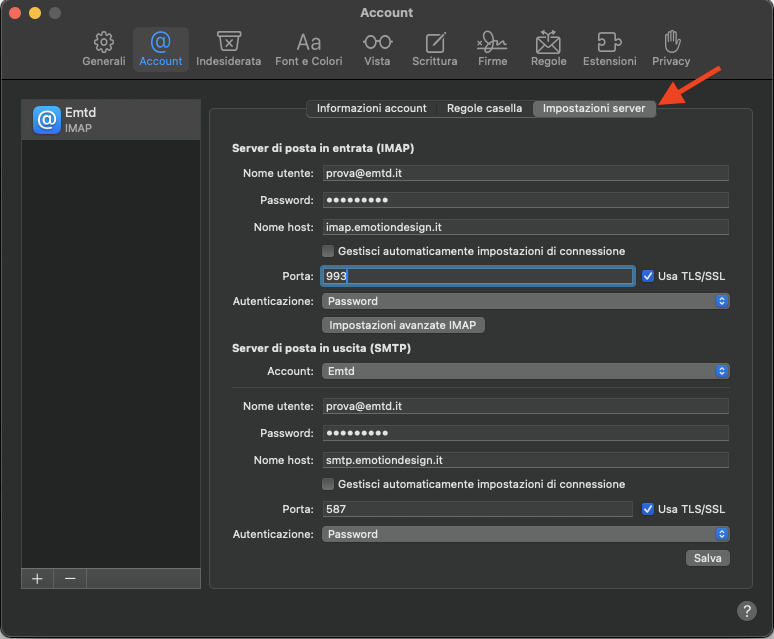
Task: Open the Estensioni pane
Action: pos(610,49)
